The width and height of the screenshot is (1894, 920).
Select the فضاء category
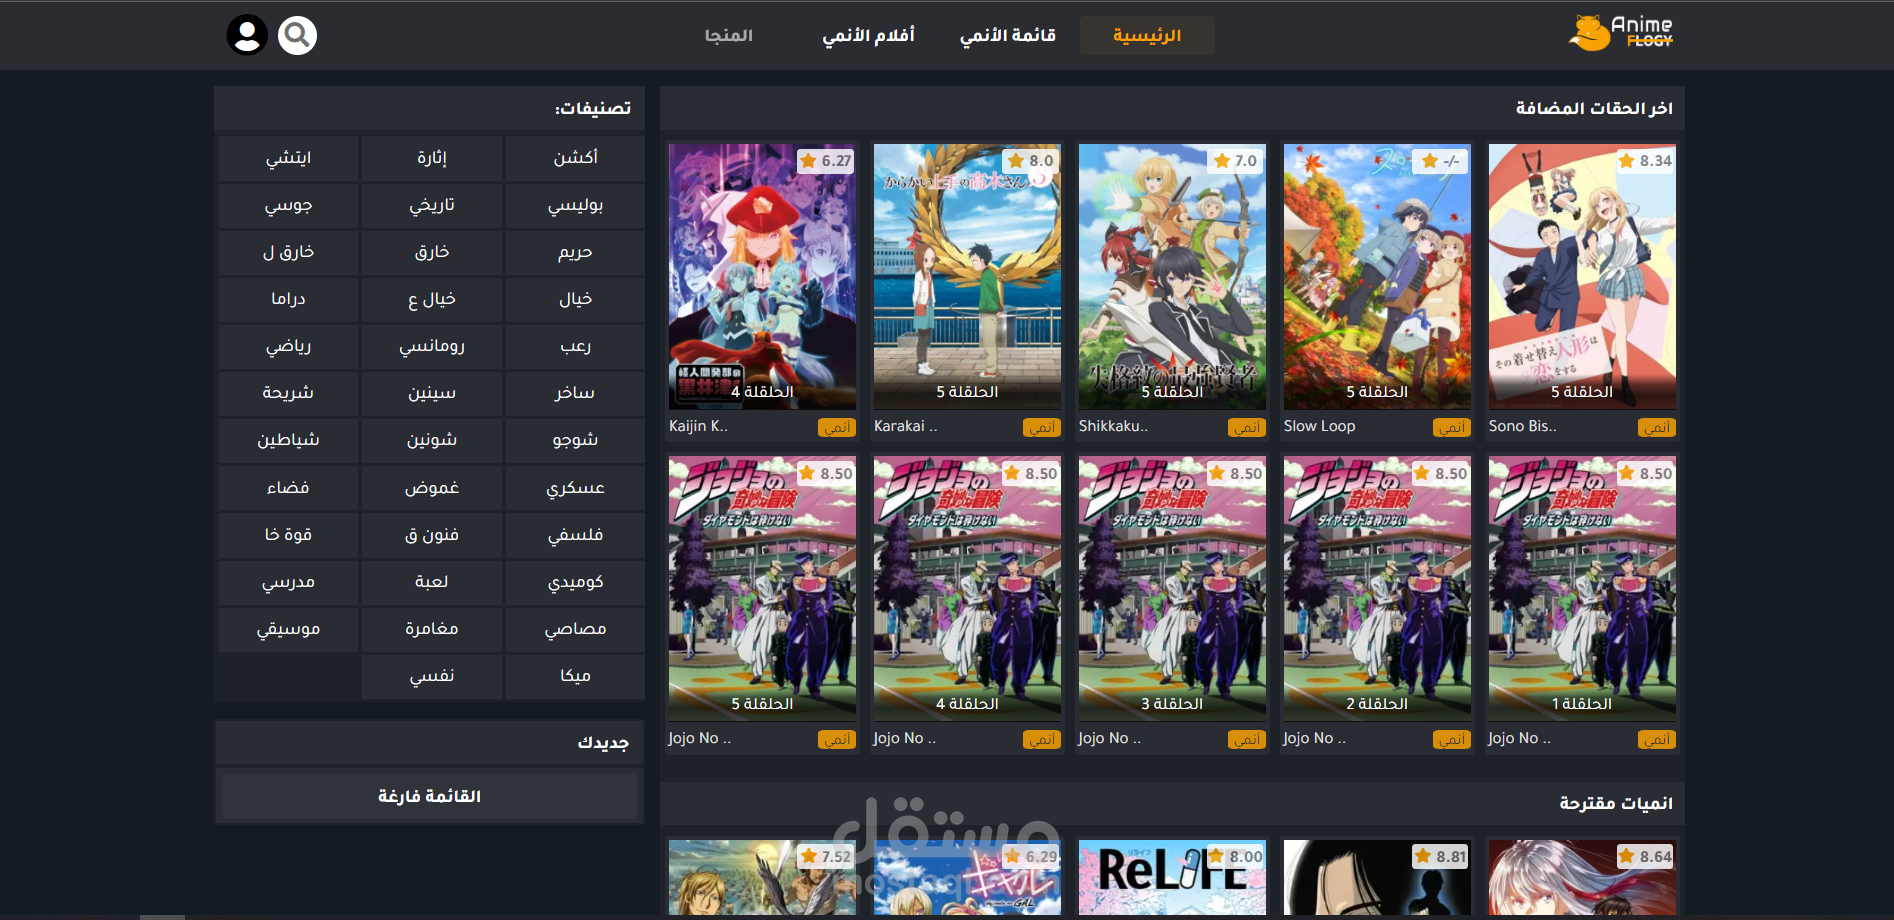(x=288, y=488)
